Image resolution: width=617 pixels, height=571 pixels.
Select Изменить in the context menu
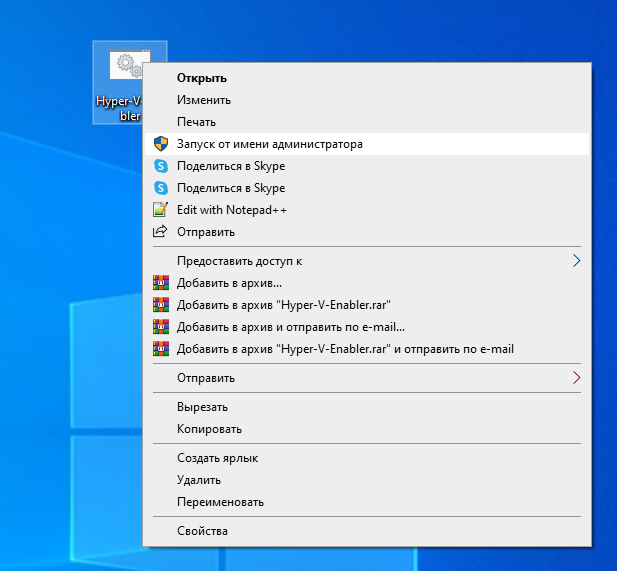(x=204, y=100)
